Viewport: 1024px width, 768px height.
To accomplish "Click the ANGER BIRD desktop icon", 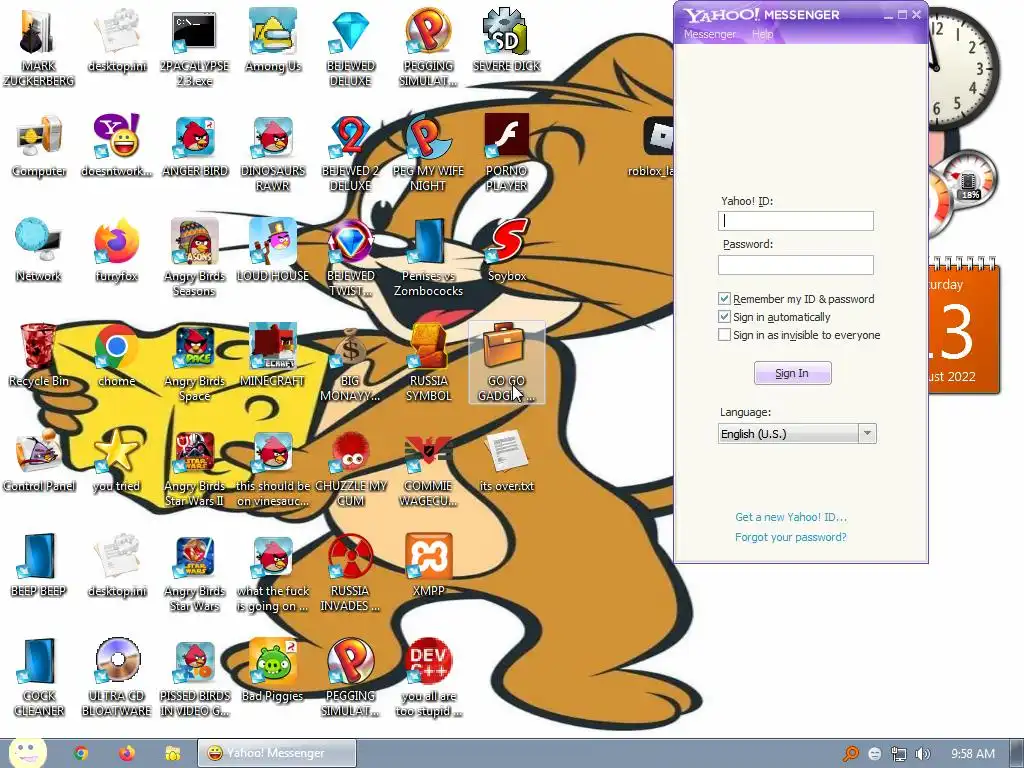I will tap(195, 145).
